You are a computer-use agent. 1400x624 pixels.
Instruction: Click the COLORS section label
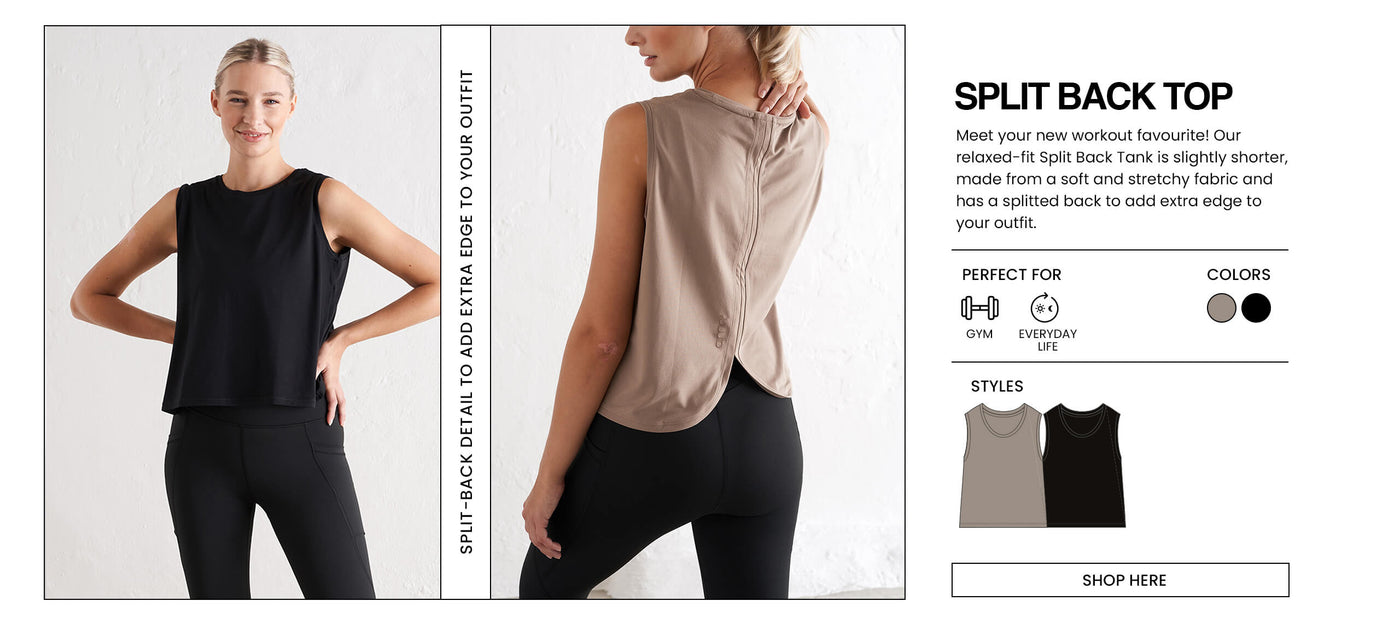click(1238, 274)
